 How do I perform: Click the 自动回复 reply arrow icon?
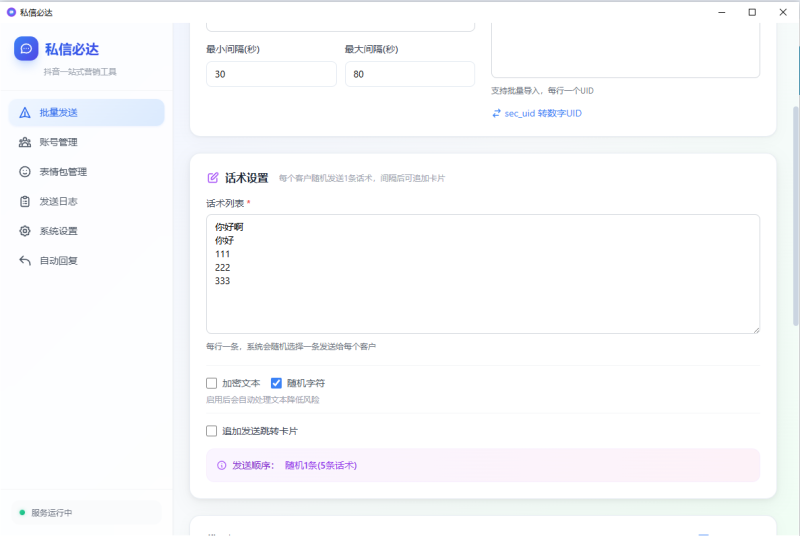click(24, 261)
